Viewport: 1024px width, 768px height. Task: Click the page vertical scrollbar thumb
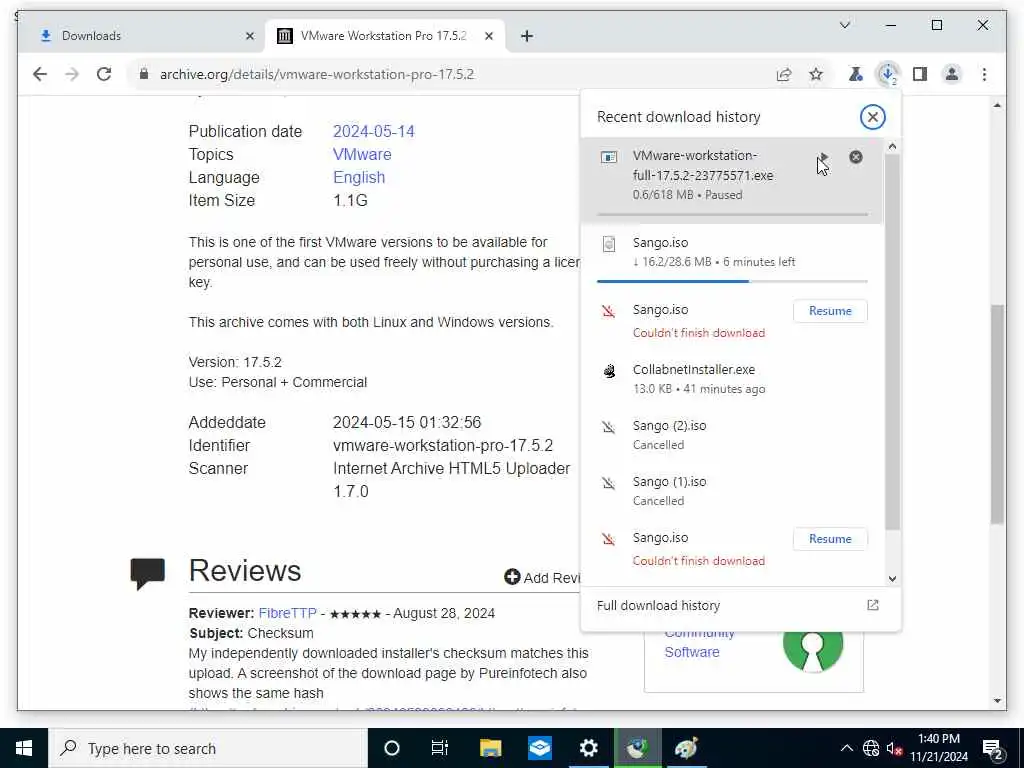997,414
